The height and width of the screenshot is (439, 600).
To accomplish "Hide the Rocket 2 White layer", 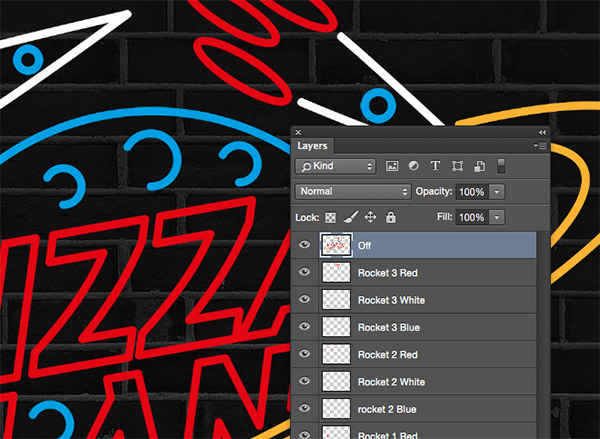I will click(x=305, y=381).
